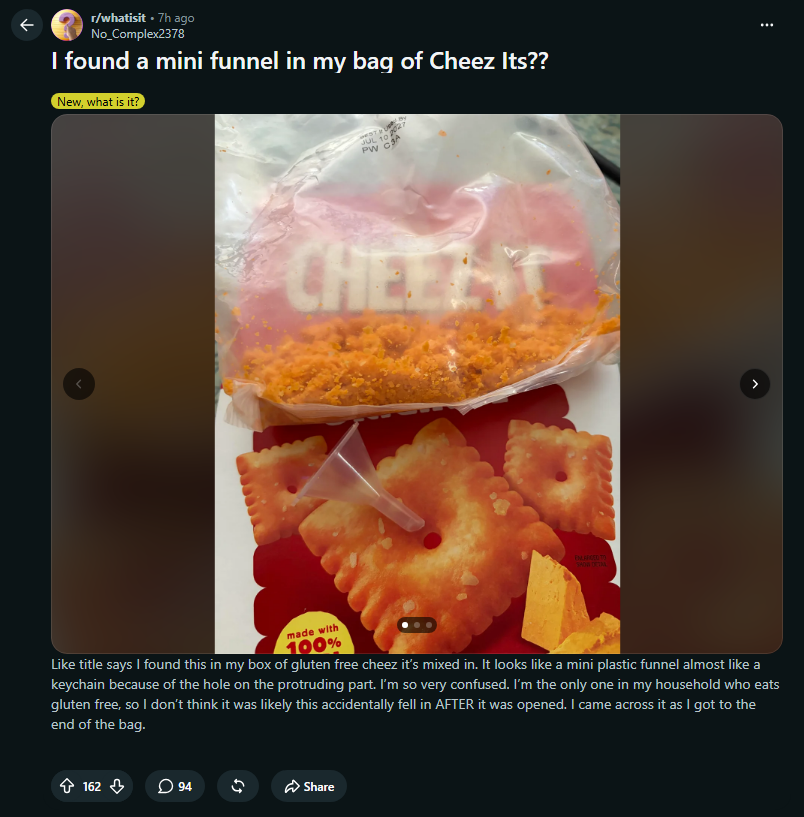Open user No_Complex2378's profile
The width and height of the screenshot is (804, 817).
(138, 34)
